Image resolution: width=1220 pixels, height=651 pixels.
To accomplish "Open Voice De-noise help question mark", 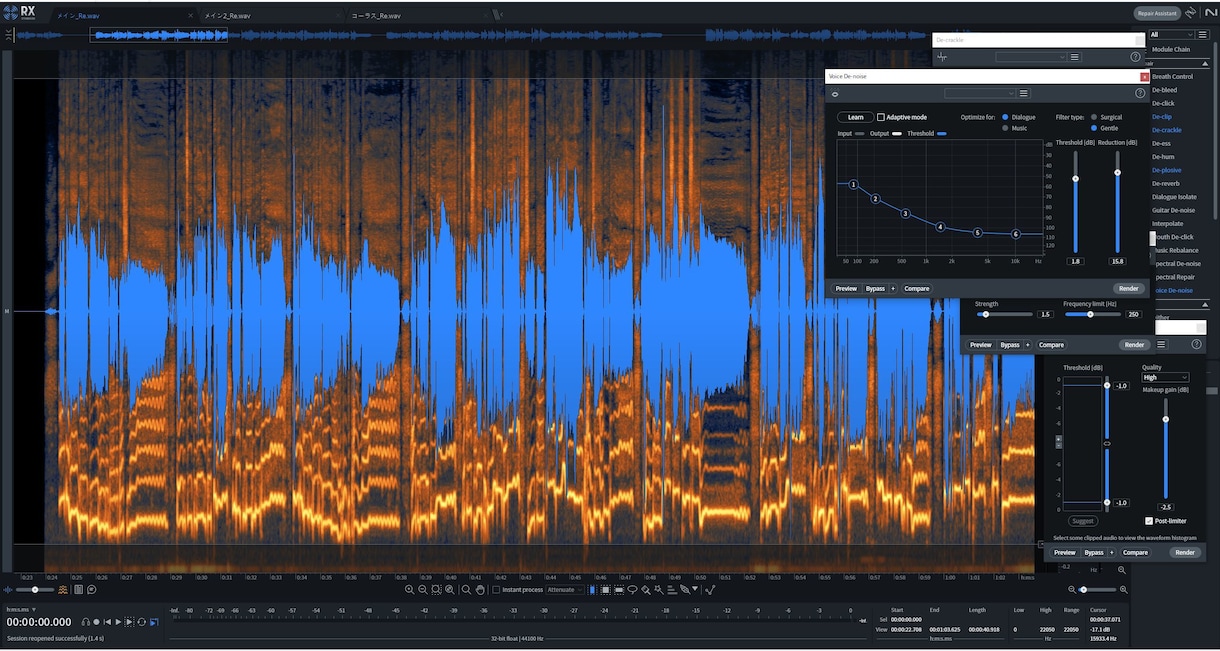I will pyautogui.click(x=1140, y=93).
